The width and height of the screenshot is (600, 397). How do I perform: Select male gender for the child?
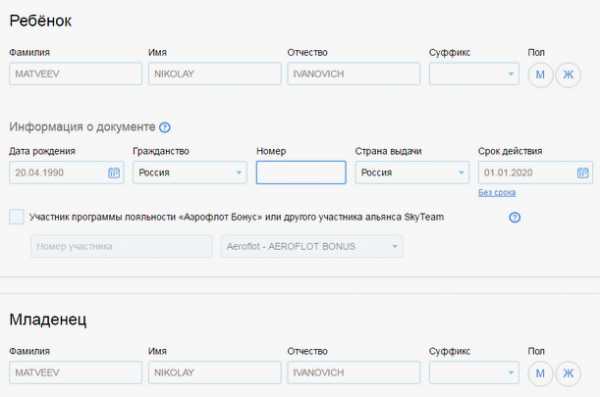[x=540, y=74]
